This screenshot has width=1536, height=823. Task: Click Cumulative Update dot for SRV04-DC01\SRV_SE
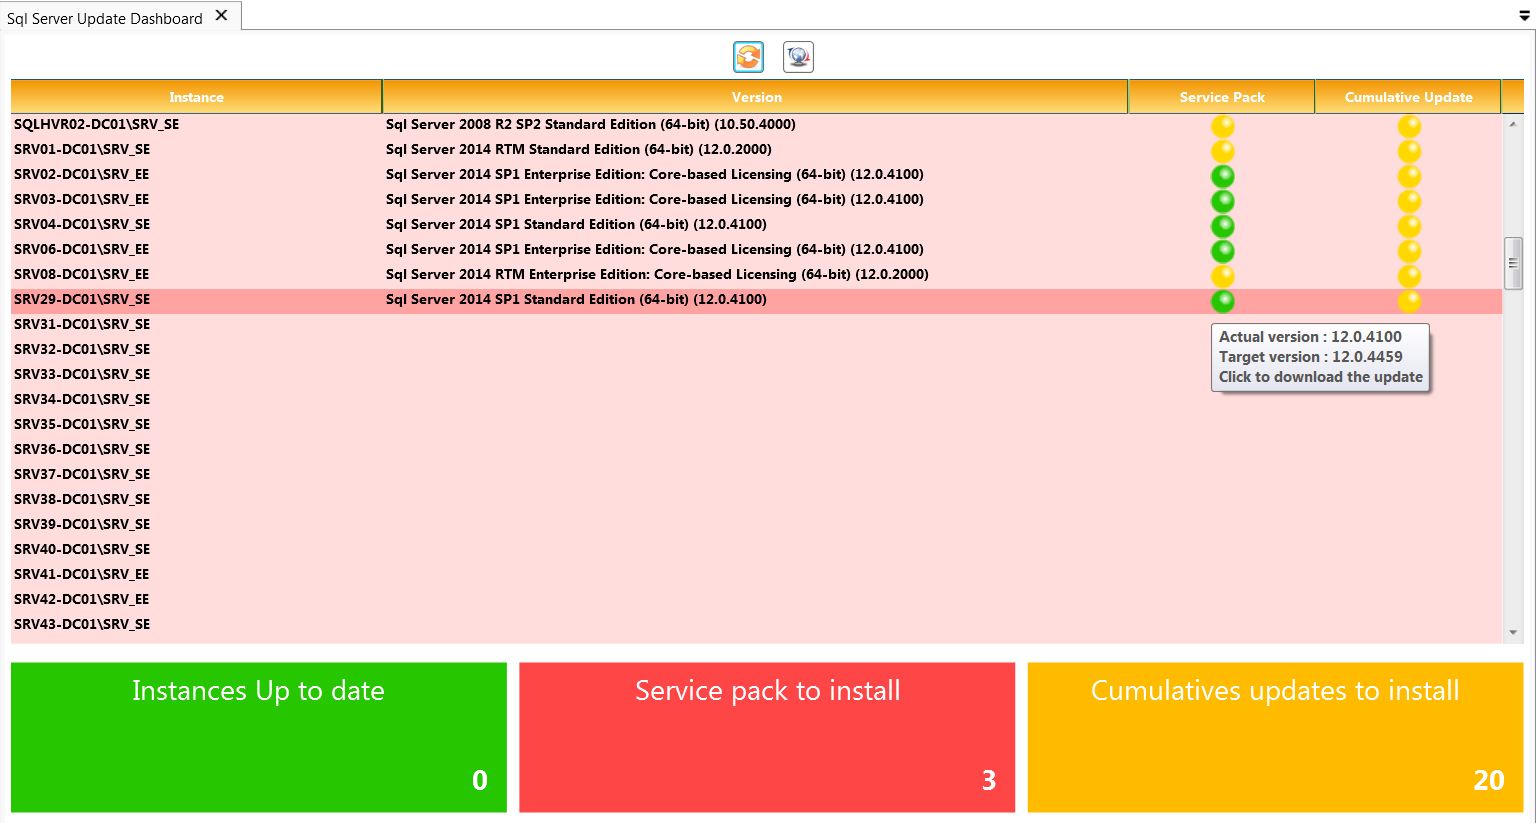click(1409, 226)
